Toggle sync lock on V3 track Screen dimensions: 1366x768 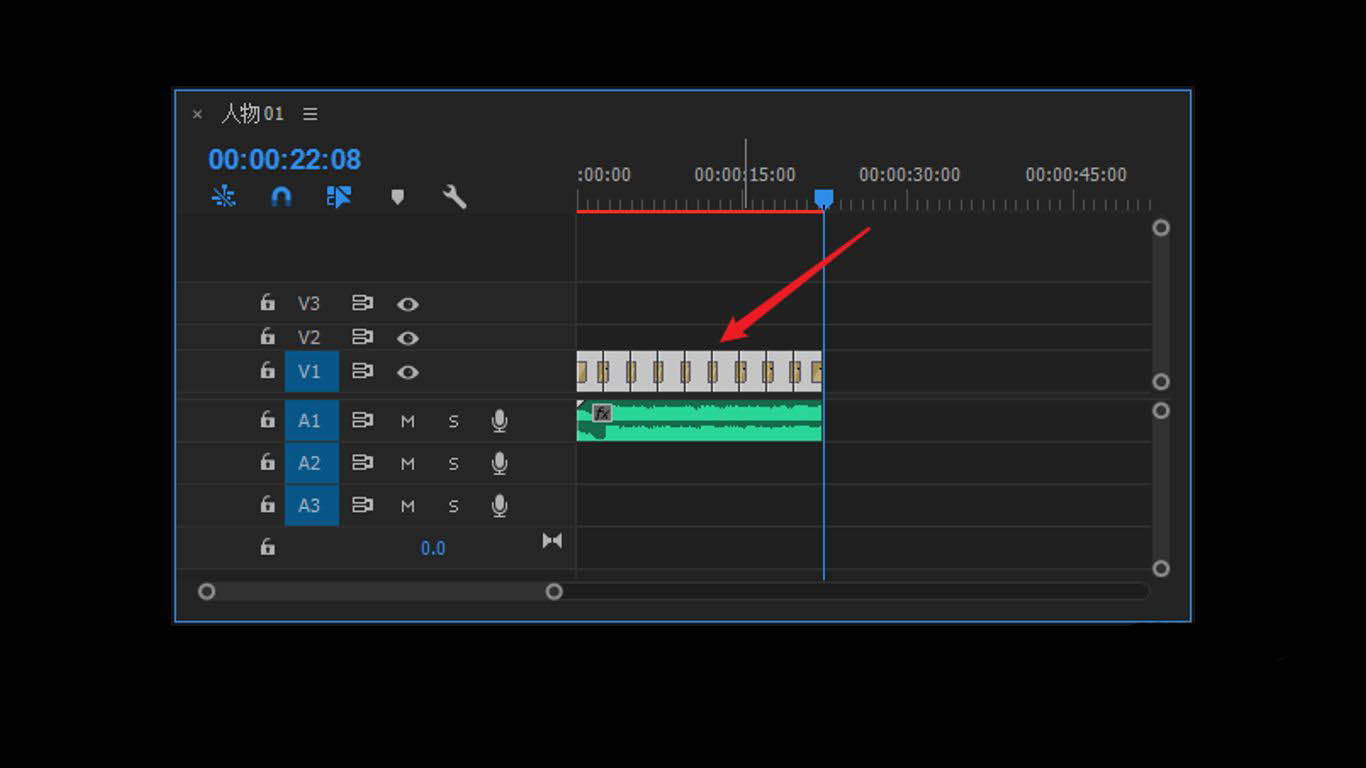(362, 303)
